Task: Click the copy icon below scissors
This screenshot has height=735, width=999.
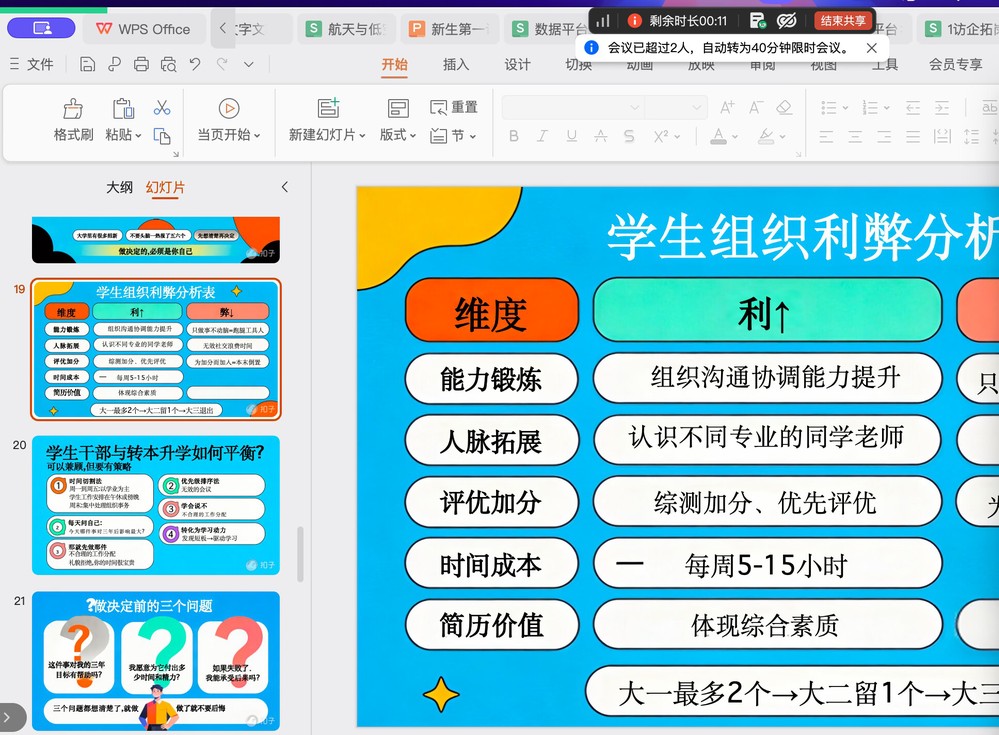Action: [x=162, y=136]
